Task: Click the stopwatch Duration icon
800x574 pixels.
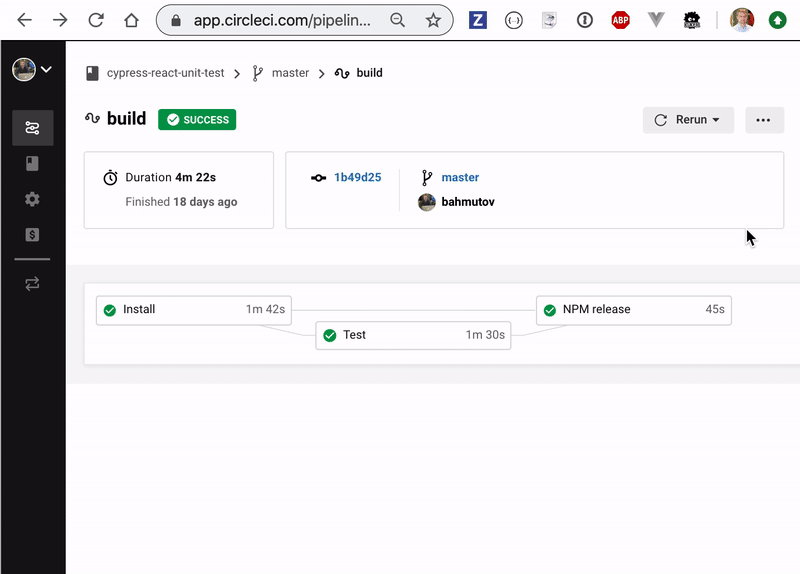Action: pos(110,178)
